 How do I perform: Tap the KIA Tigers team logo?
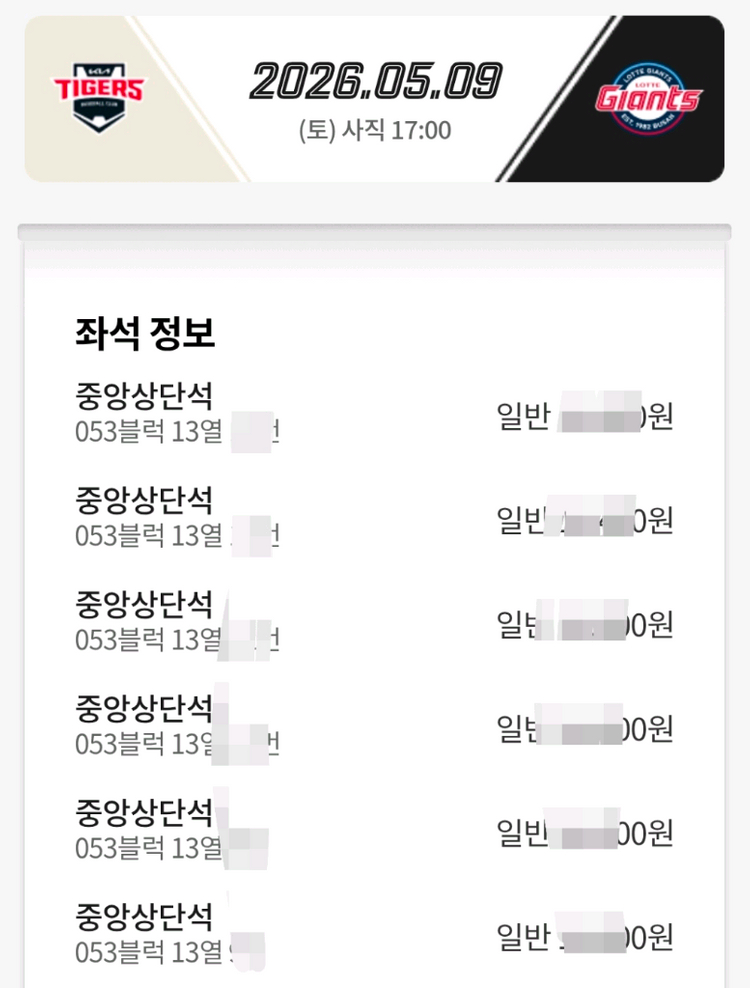[99, 97]
